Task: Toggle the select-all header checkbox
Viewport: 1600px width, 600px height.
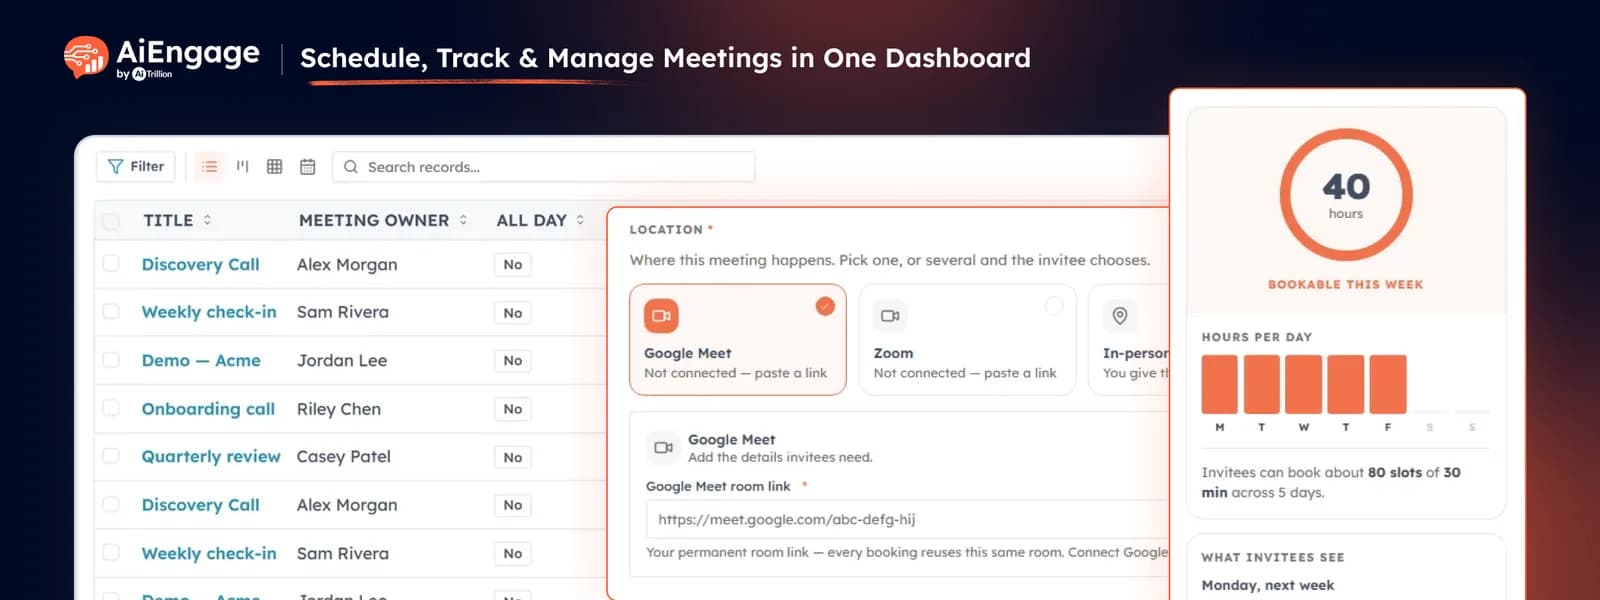Action: [111, 220]
